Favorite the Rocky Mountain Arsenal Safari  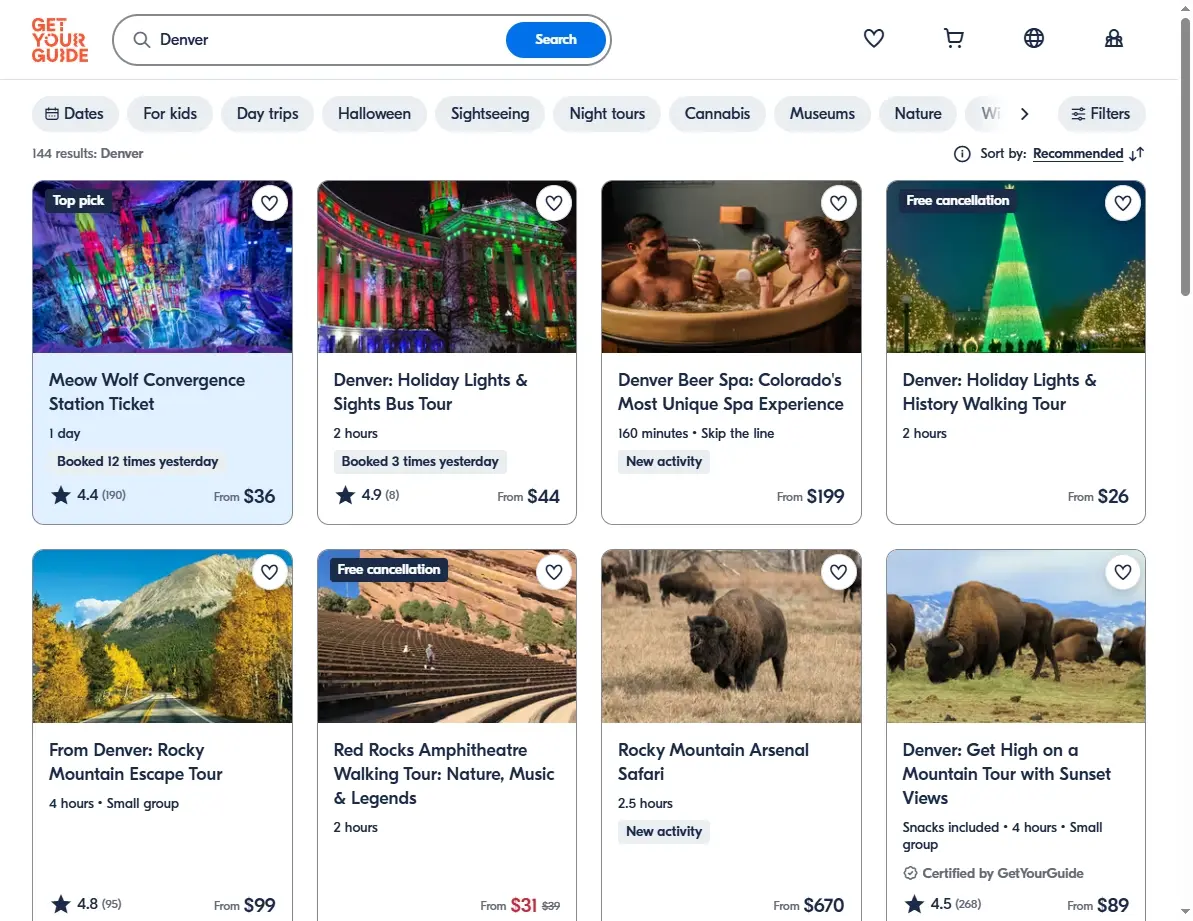pos(838,572)
